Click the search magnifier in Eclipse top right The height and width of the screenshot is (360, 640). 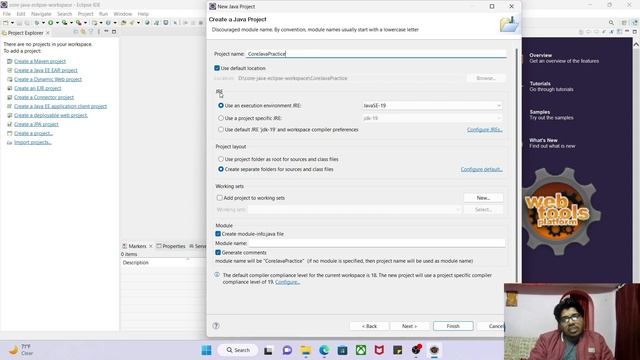(x=611, y=23)
